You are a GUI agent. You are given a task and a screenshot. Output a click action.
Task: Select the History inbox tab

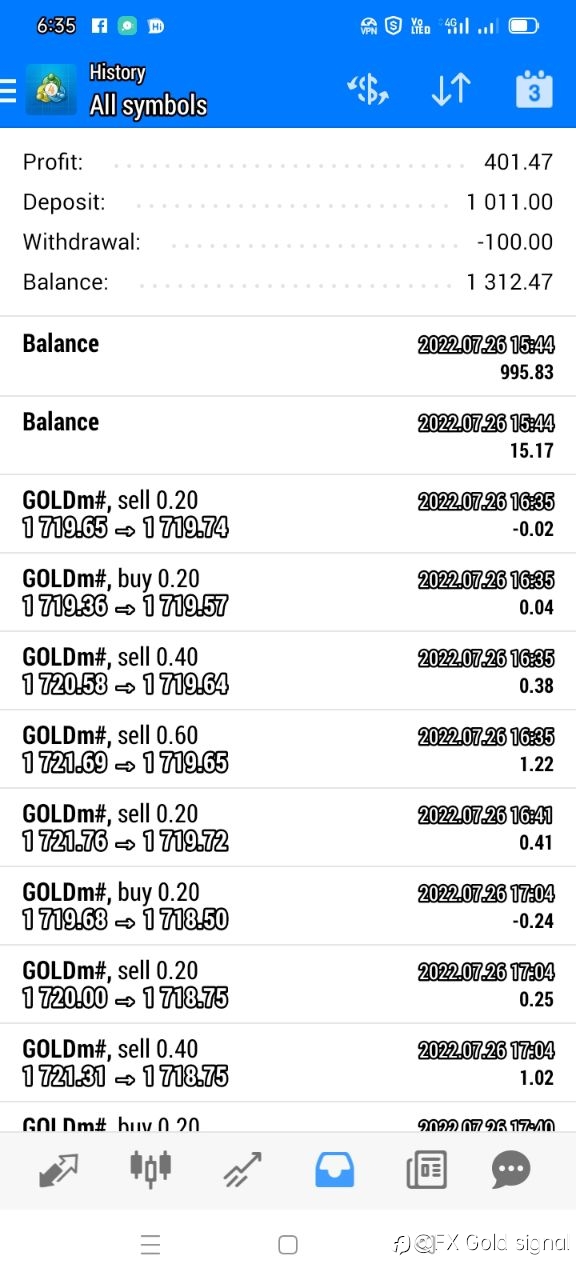[x=334, y=1169]
